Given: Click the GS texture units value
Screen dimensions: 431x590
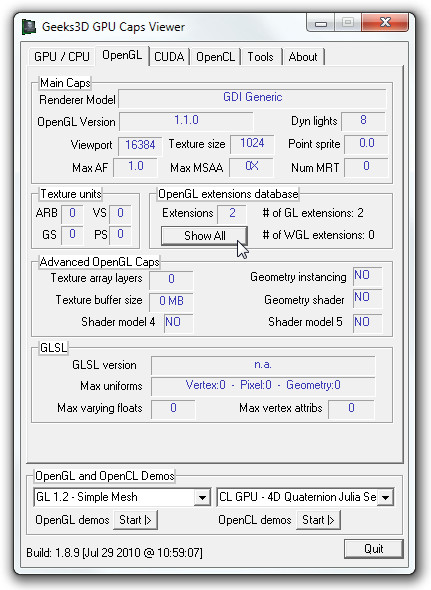Looking at the screenshot, I should [72, 235].
